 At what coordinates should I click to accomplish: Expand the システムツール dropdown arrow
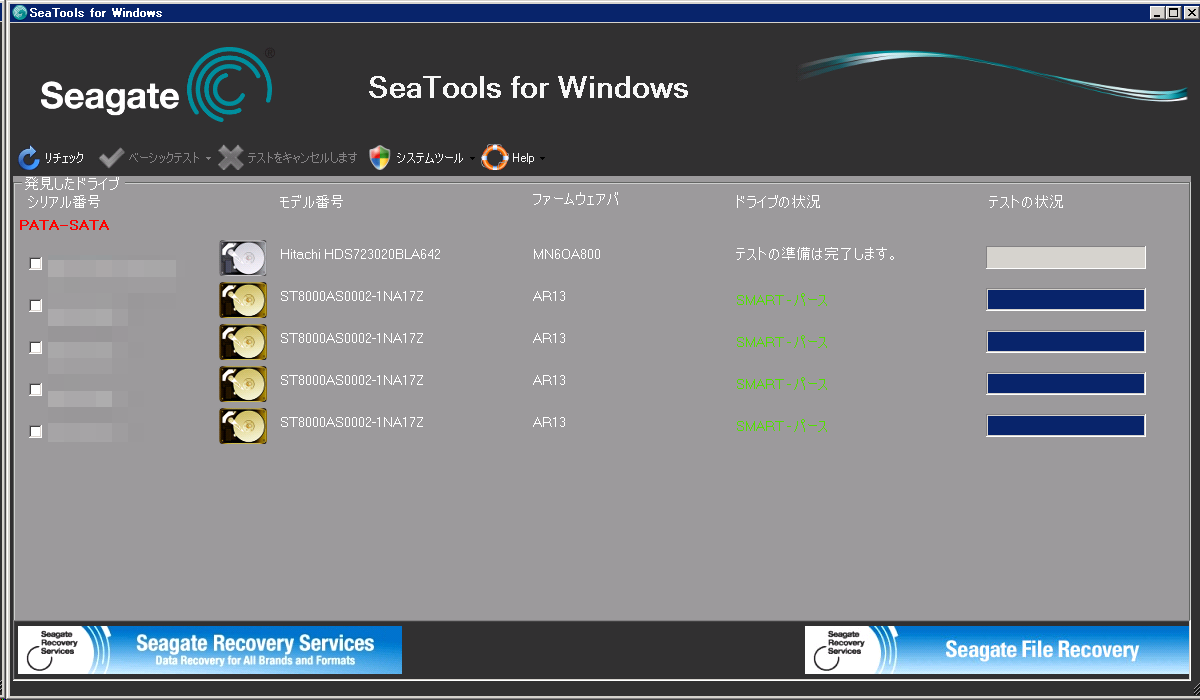[471, 159]
